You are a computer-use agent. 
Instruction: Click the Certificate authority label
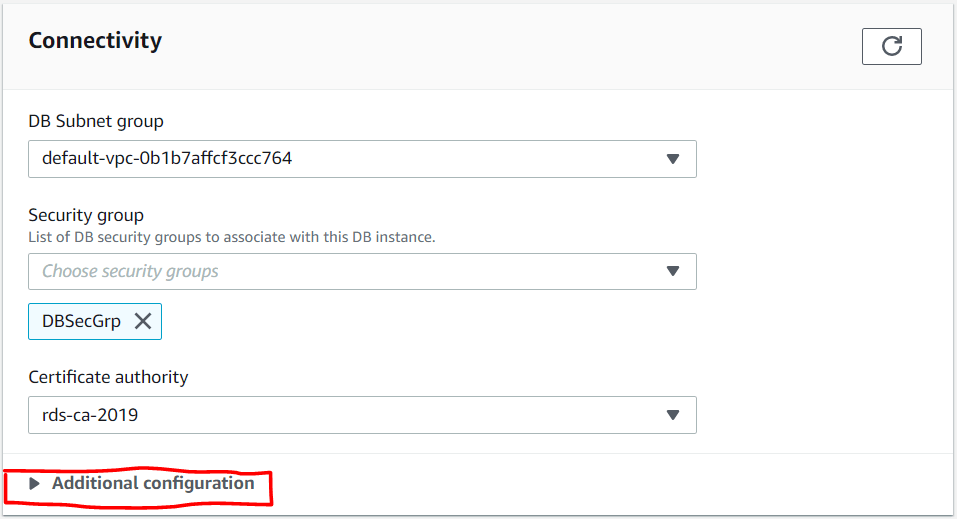(108, 377)
